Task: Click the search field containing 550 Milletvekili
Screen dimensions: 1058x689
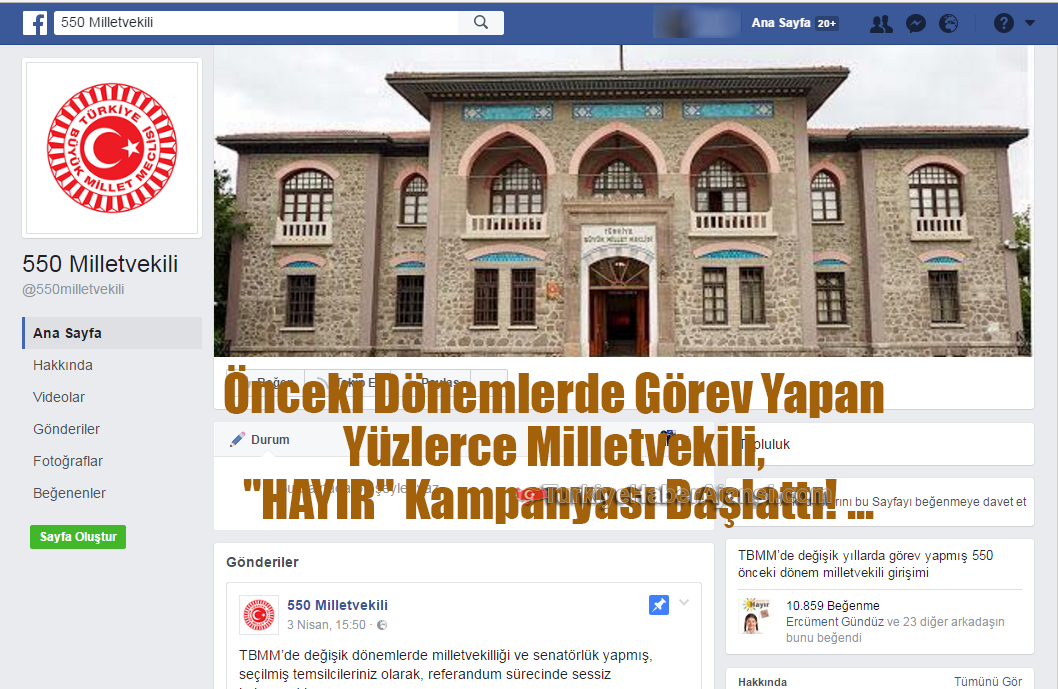Action: [x=257, y=22]
